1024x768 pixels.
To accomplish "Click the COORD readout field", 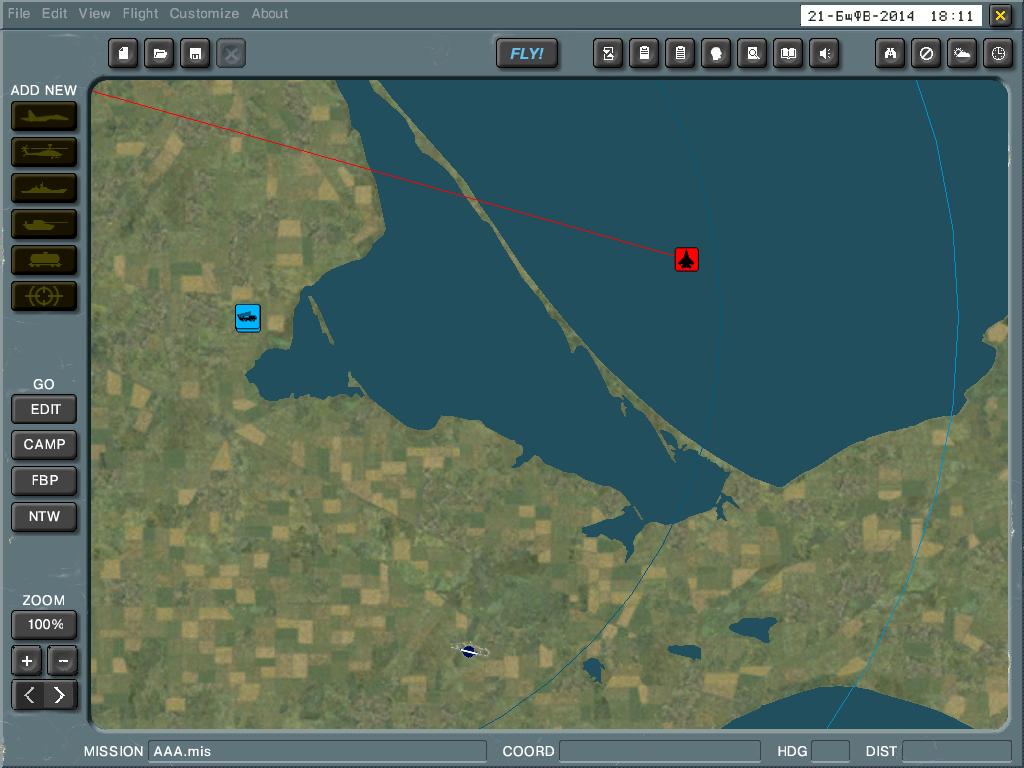I will point(660,751).
